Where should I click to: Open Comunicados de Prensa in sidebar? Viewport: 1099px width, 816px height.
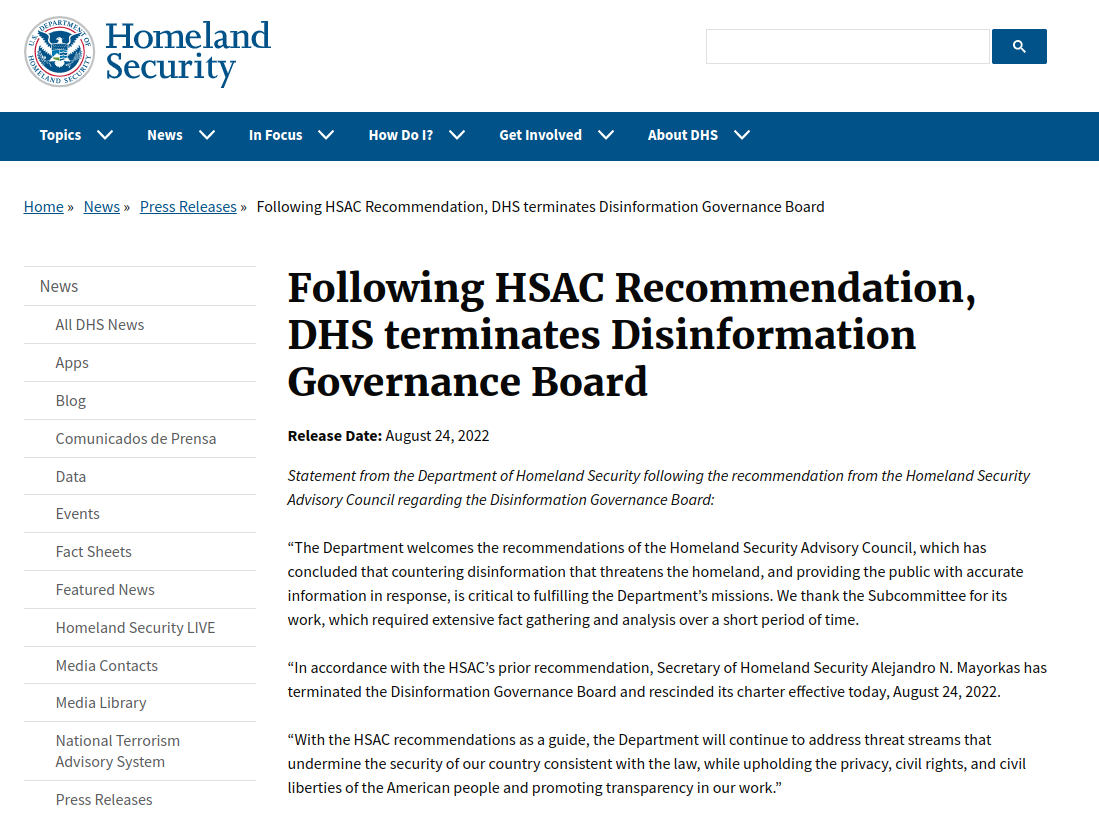(x=139, y=438)
